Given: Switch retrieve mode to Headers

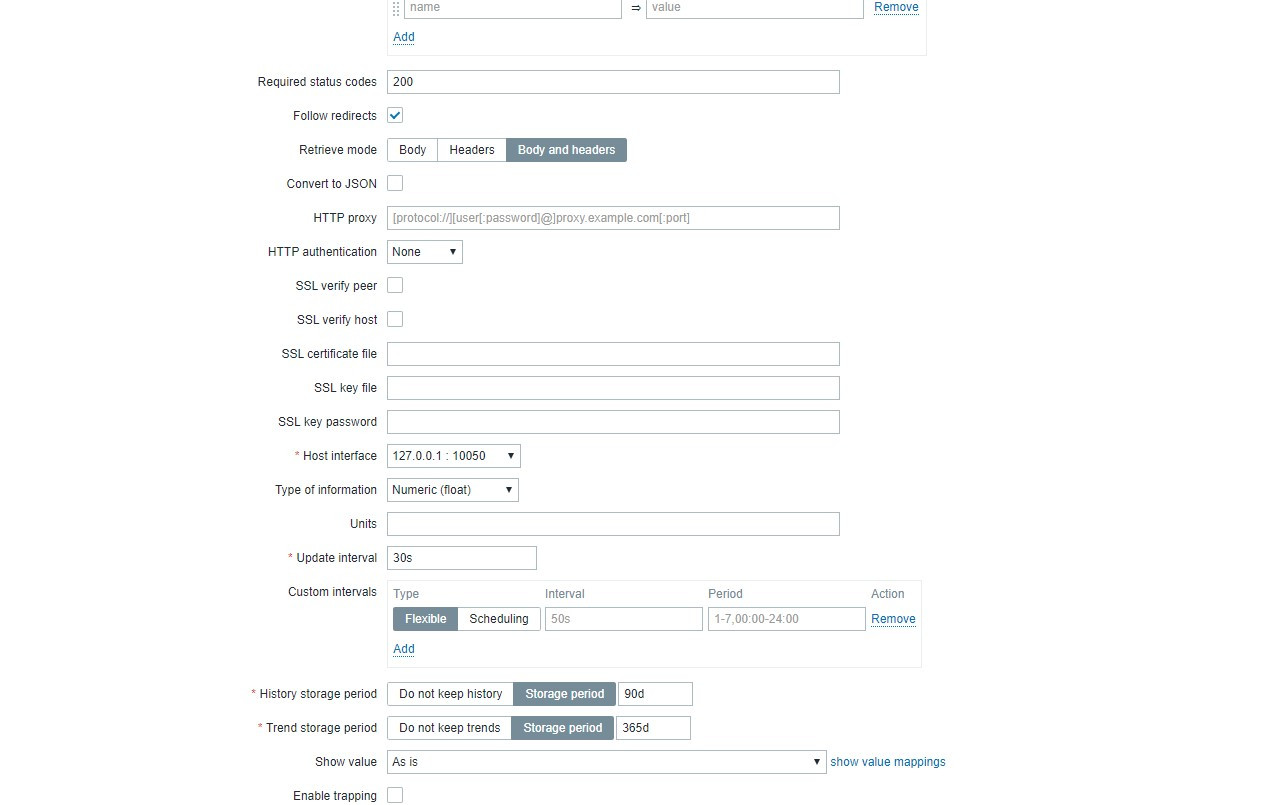Looking at the screenshot, I should click(x=472, y=150).
